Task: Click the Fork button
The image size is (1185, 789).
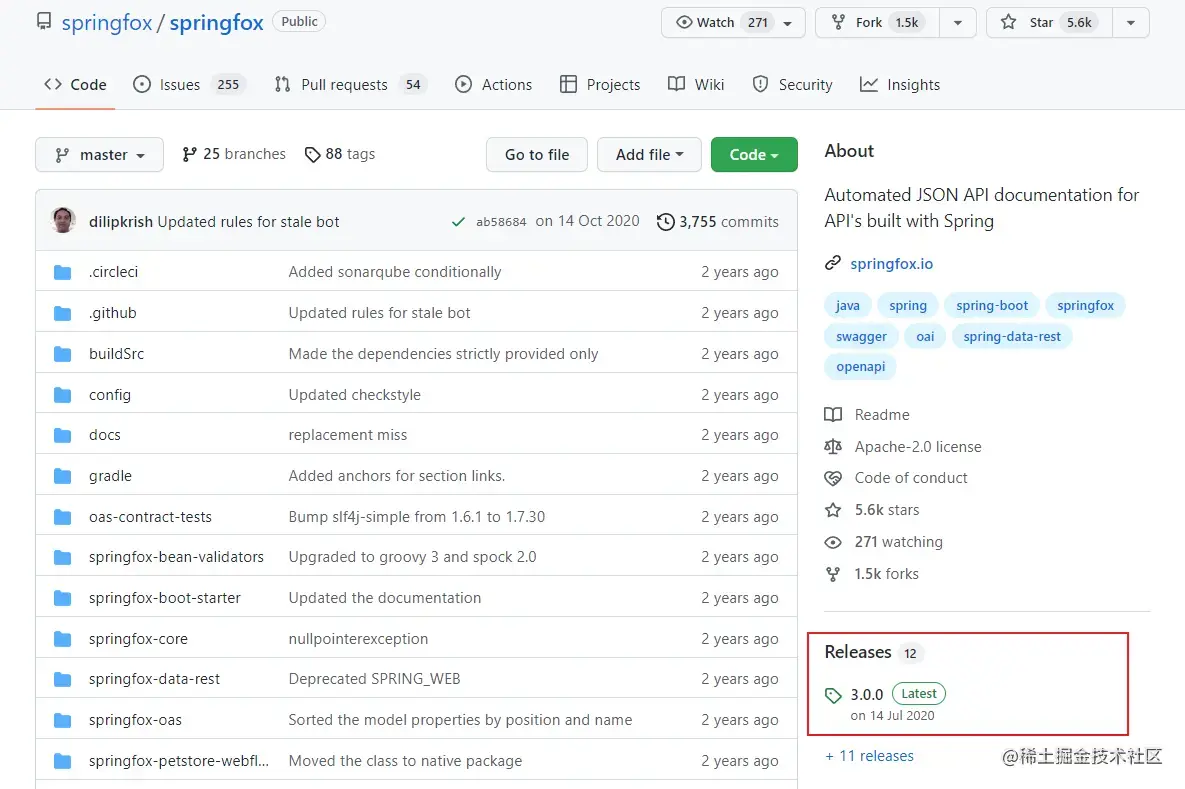Action: pyautogui.click(x=877, y=23)
